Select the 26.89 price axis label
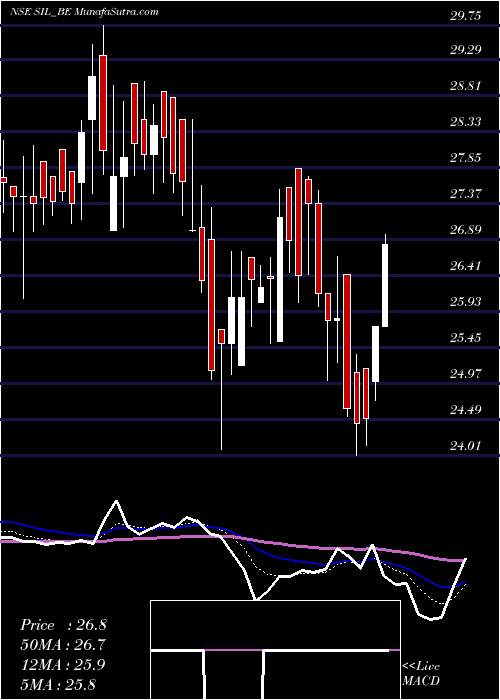500x700 pixels. tap(466, 230)
